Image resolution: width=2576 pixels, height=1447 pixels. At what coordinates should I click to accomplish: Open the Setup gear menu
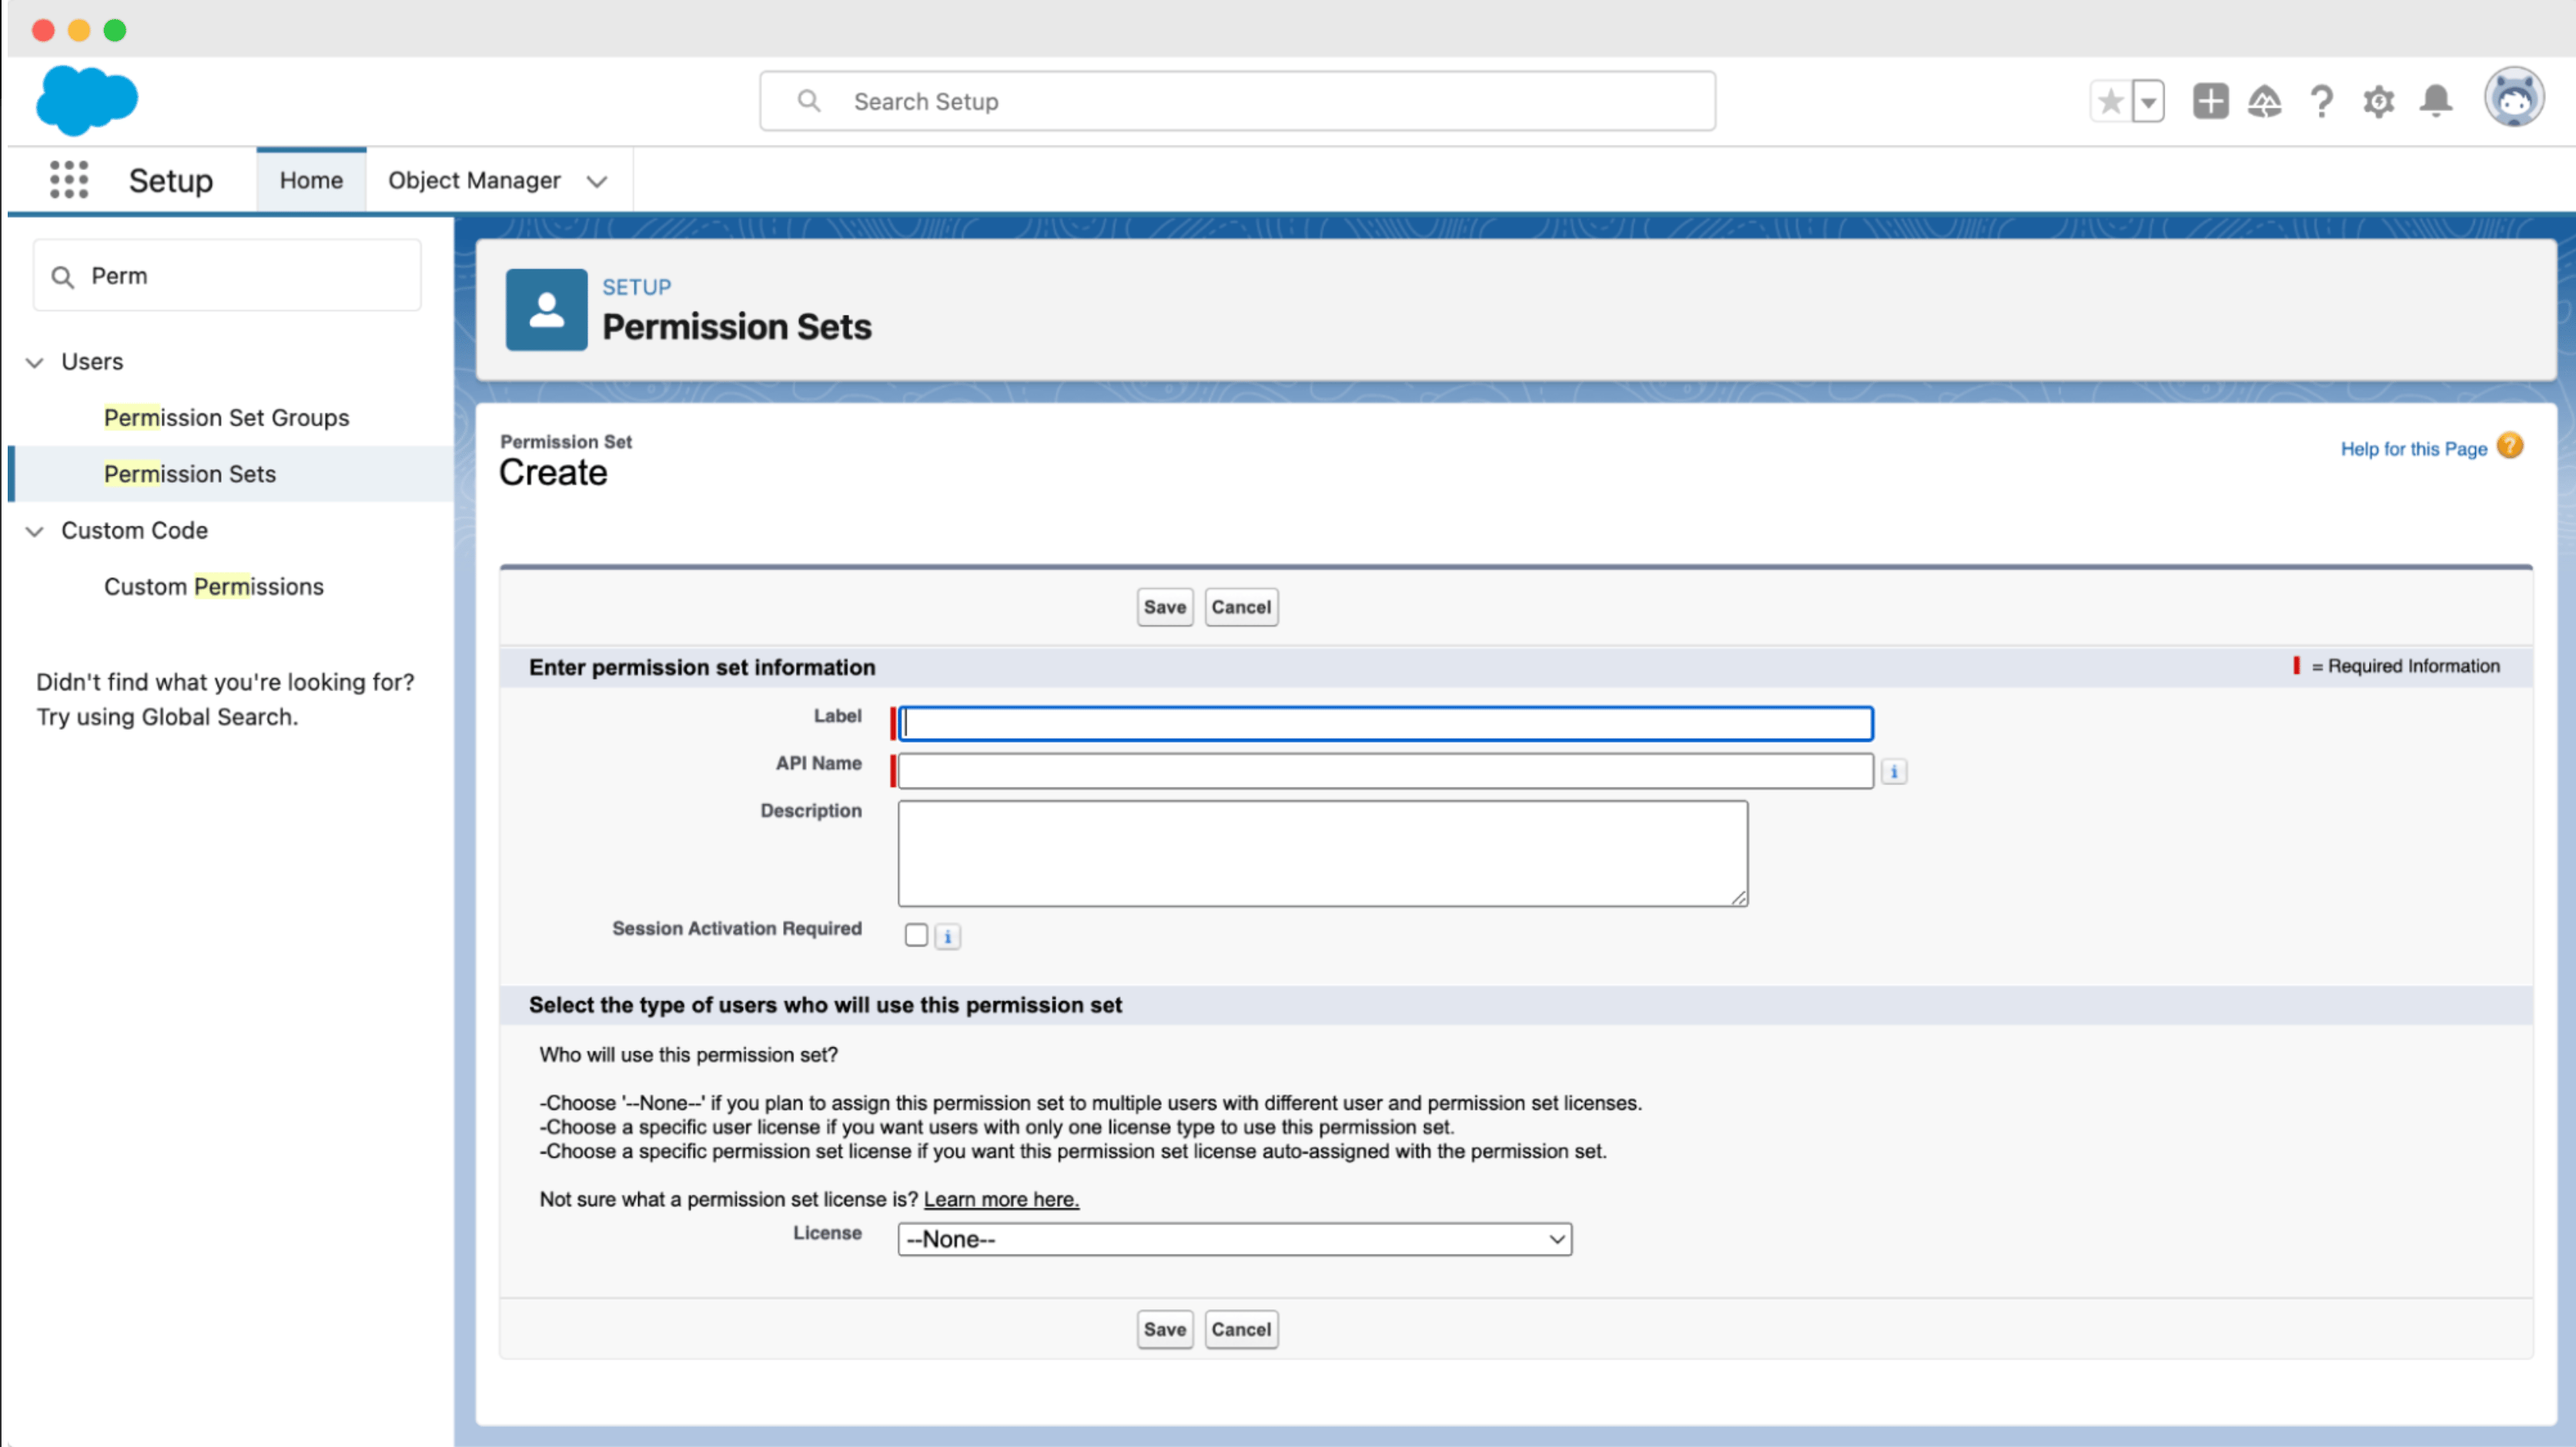tap(2378, 101)
